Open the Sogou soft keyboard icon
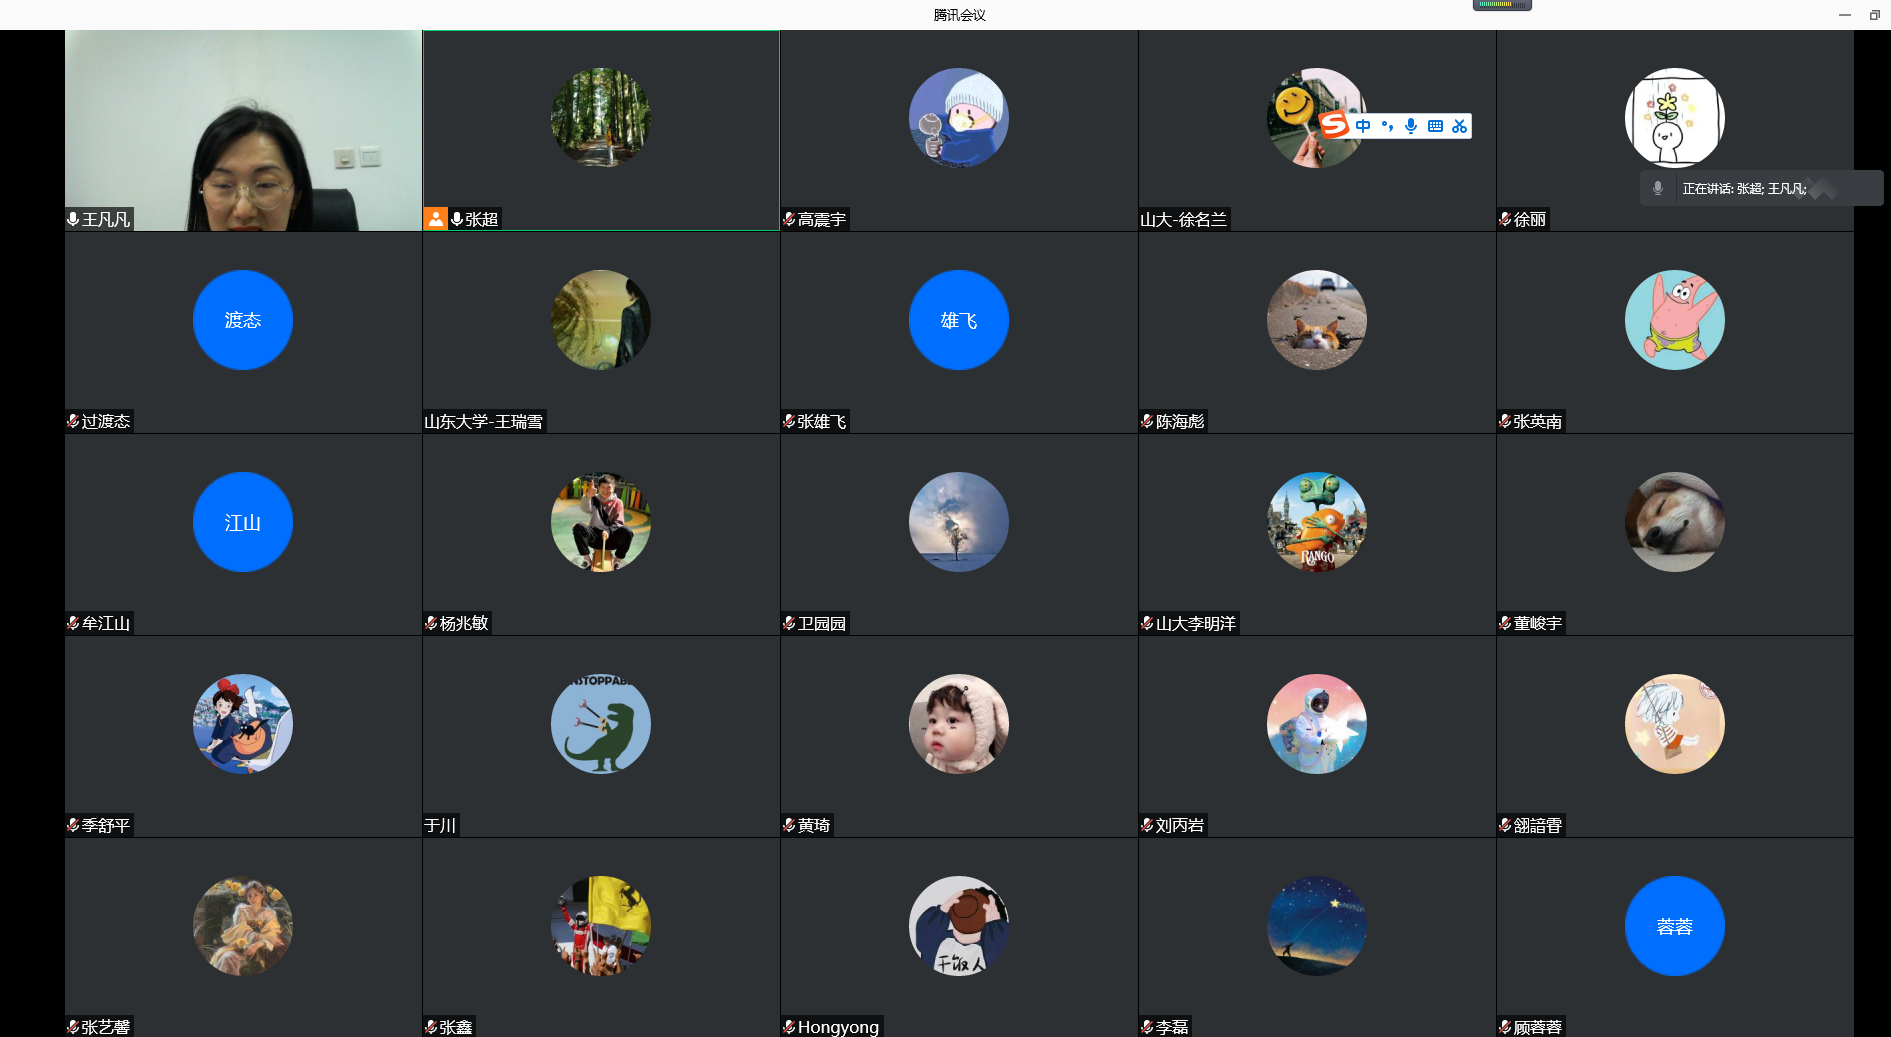Viewport: 1891px width, 1037px height. coord(1435,126)
